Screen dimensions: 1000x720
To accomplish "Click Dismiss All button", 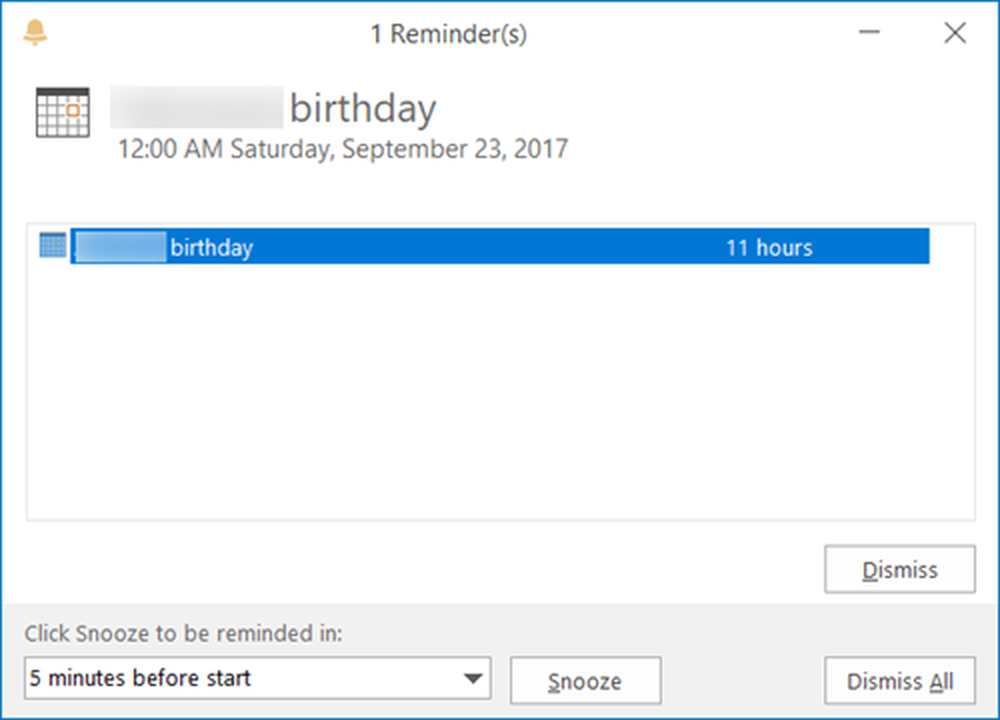I will (x=899, y=681).
